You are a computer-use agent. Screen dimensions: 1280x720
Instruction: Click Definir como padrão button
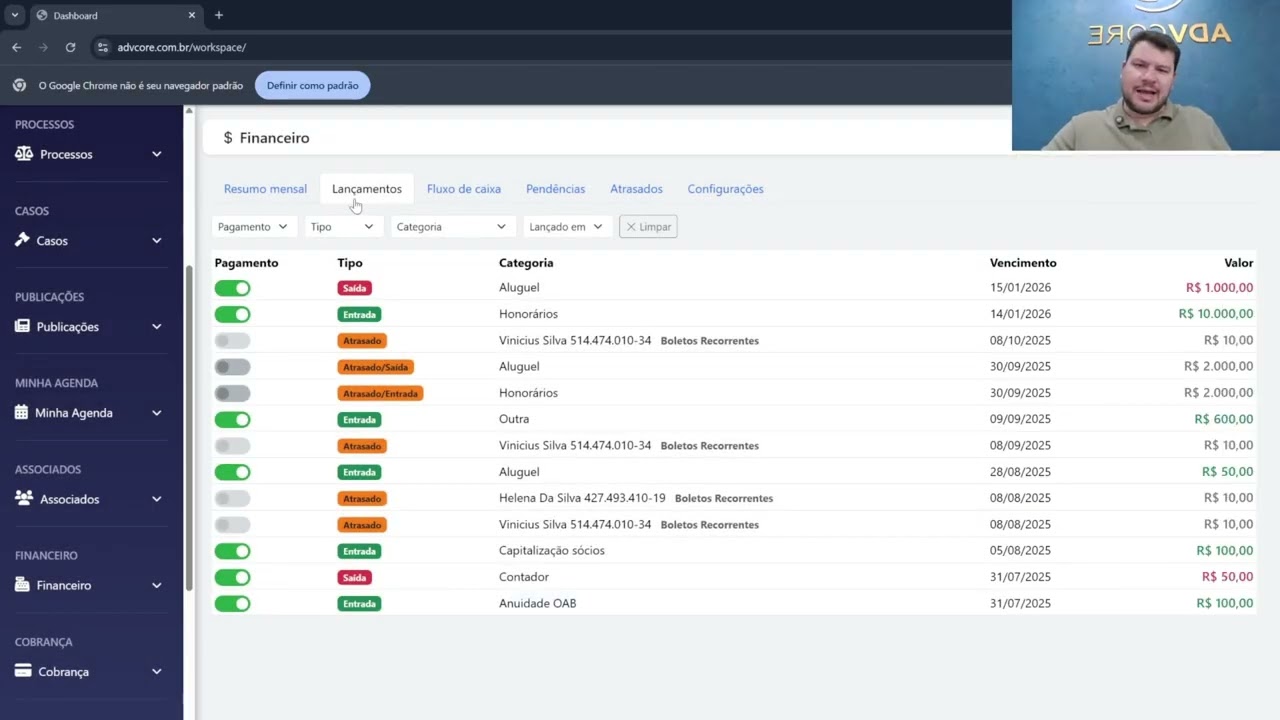point(312,85)
